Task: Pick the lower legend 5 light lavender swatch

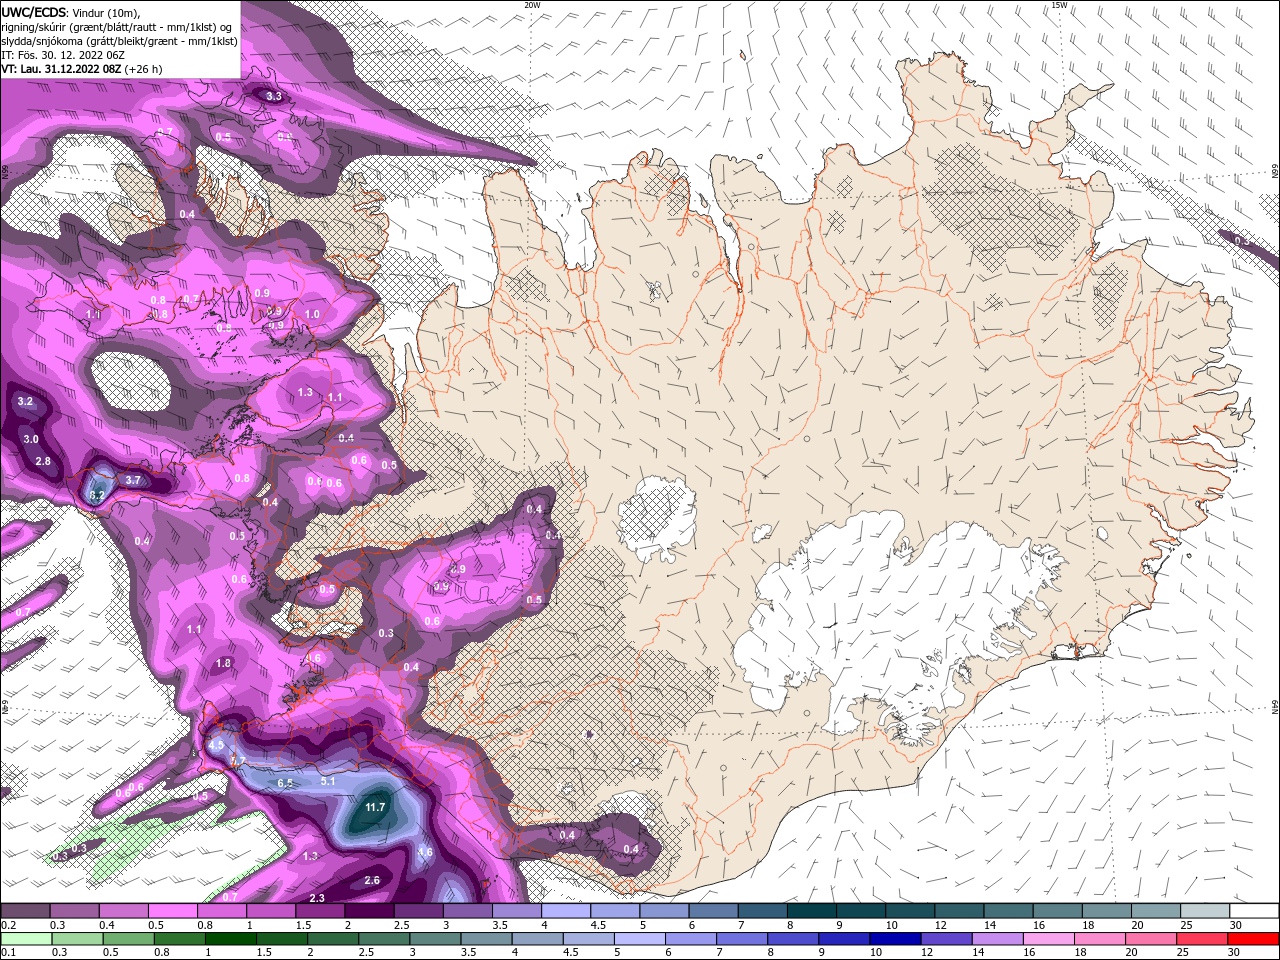Action: pos(641,938)
